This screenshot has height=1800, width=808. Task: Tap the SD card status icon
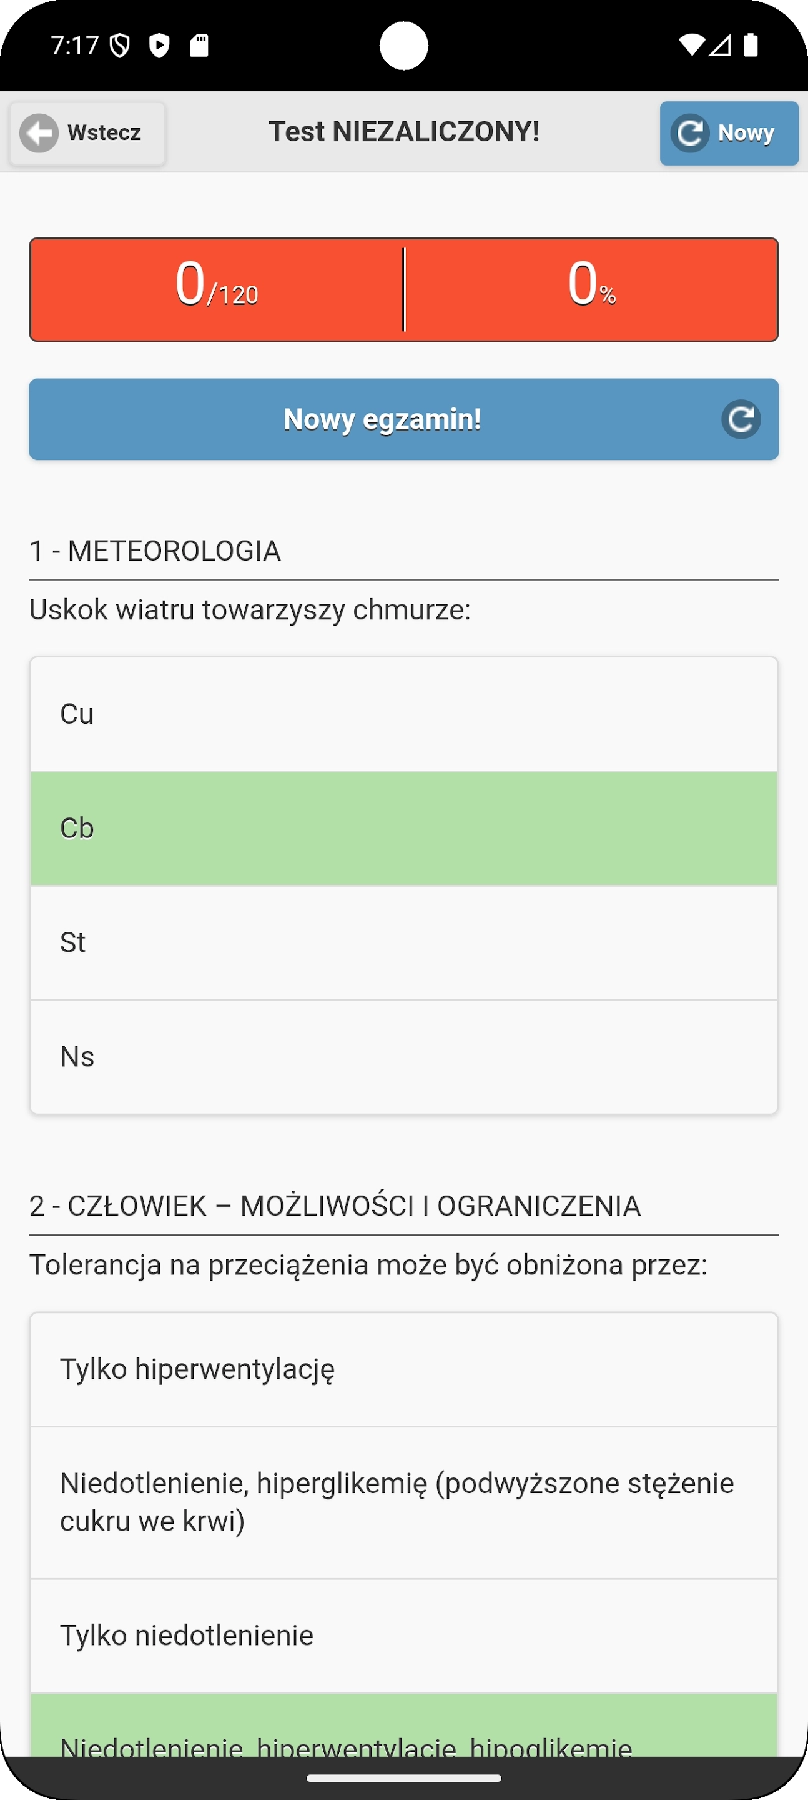tap(199, 45)
